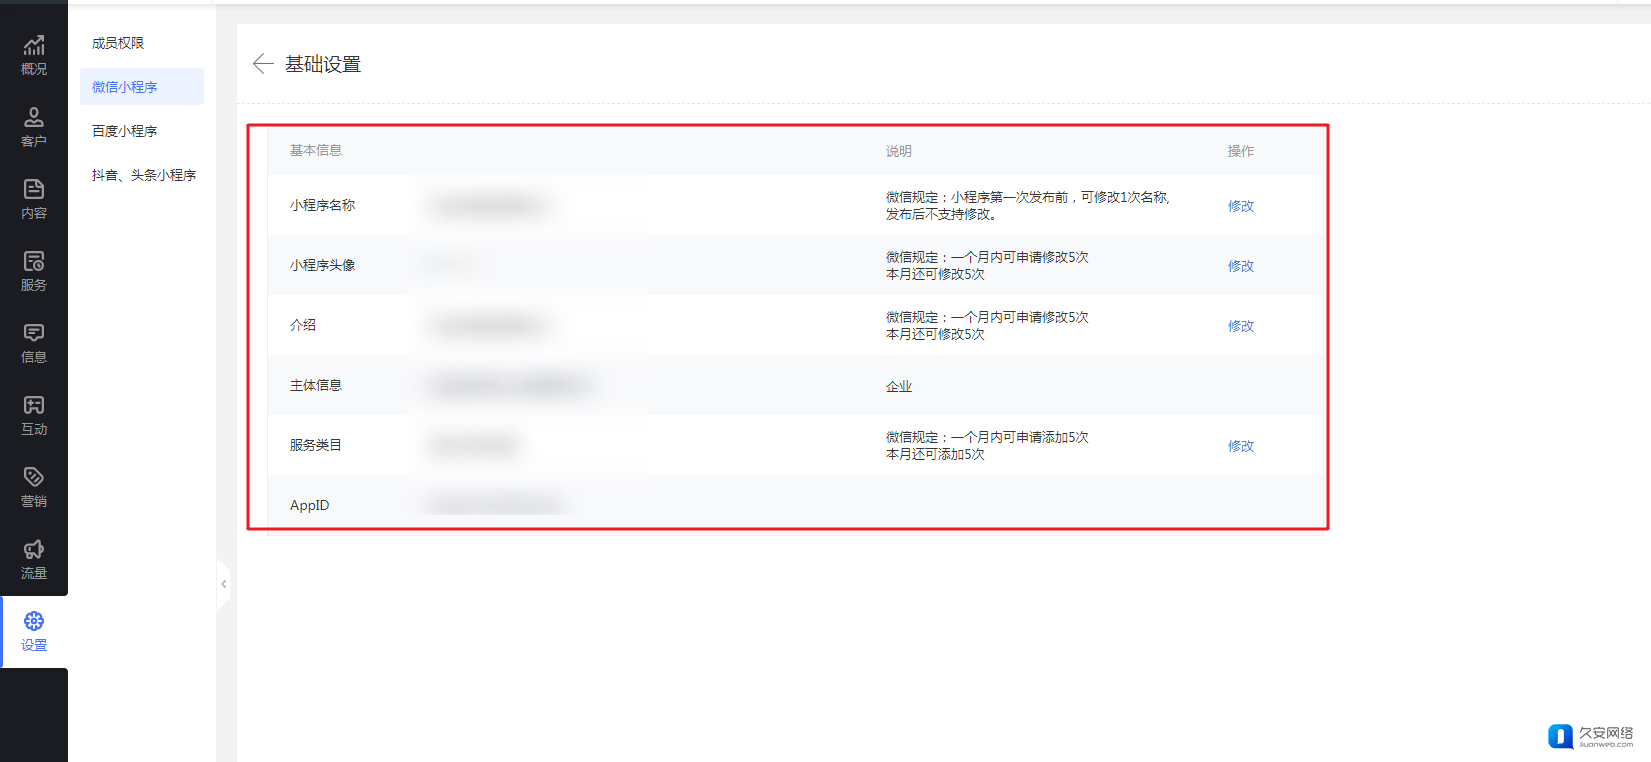
Task: Select 抖音、头条小程序 menu item
Action: [x=144, y=175]
